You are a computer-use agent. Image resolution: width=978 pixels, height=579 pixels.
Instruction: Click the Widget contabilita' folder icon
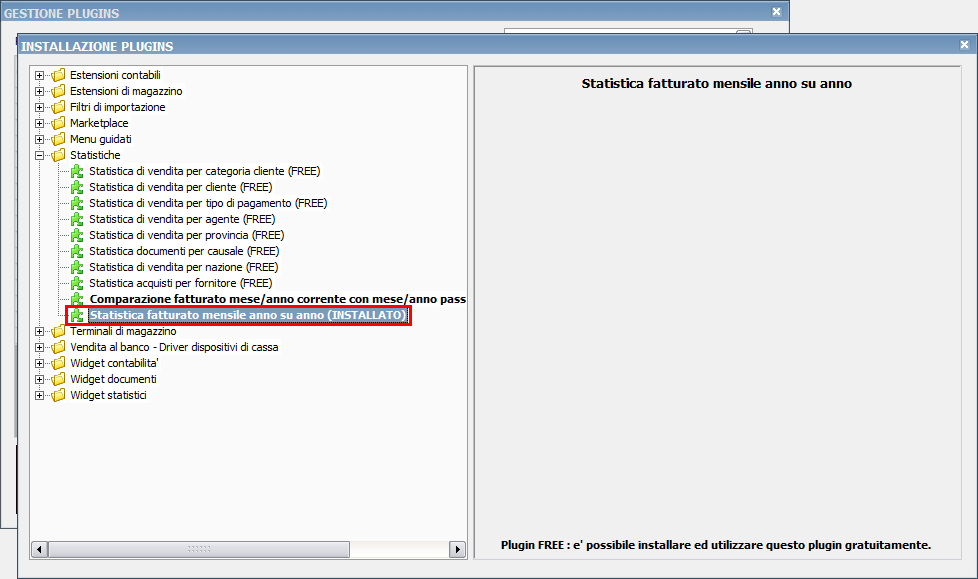click(58, 363)
